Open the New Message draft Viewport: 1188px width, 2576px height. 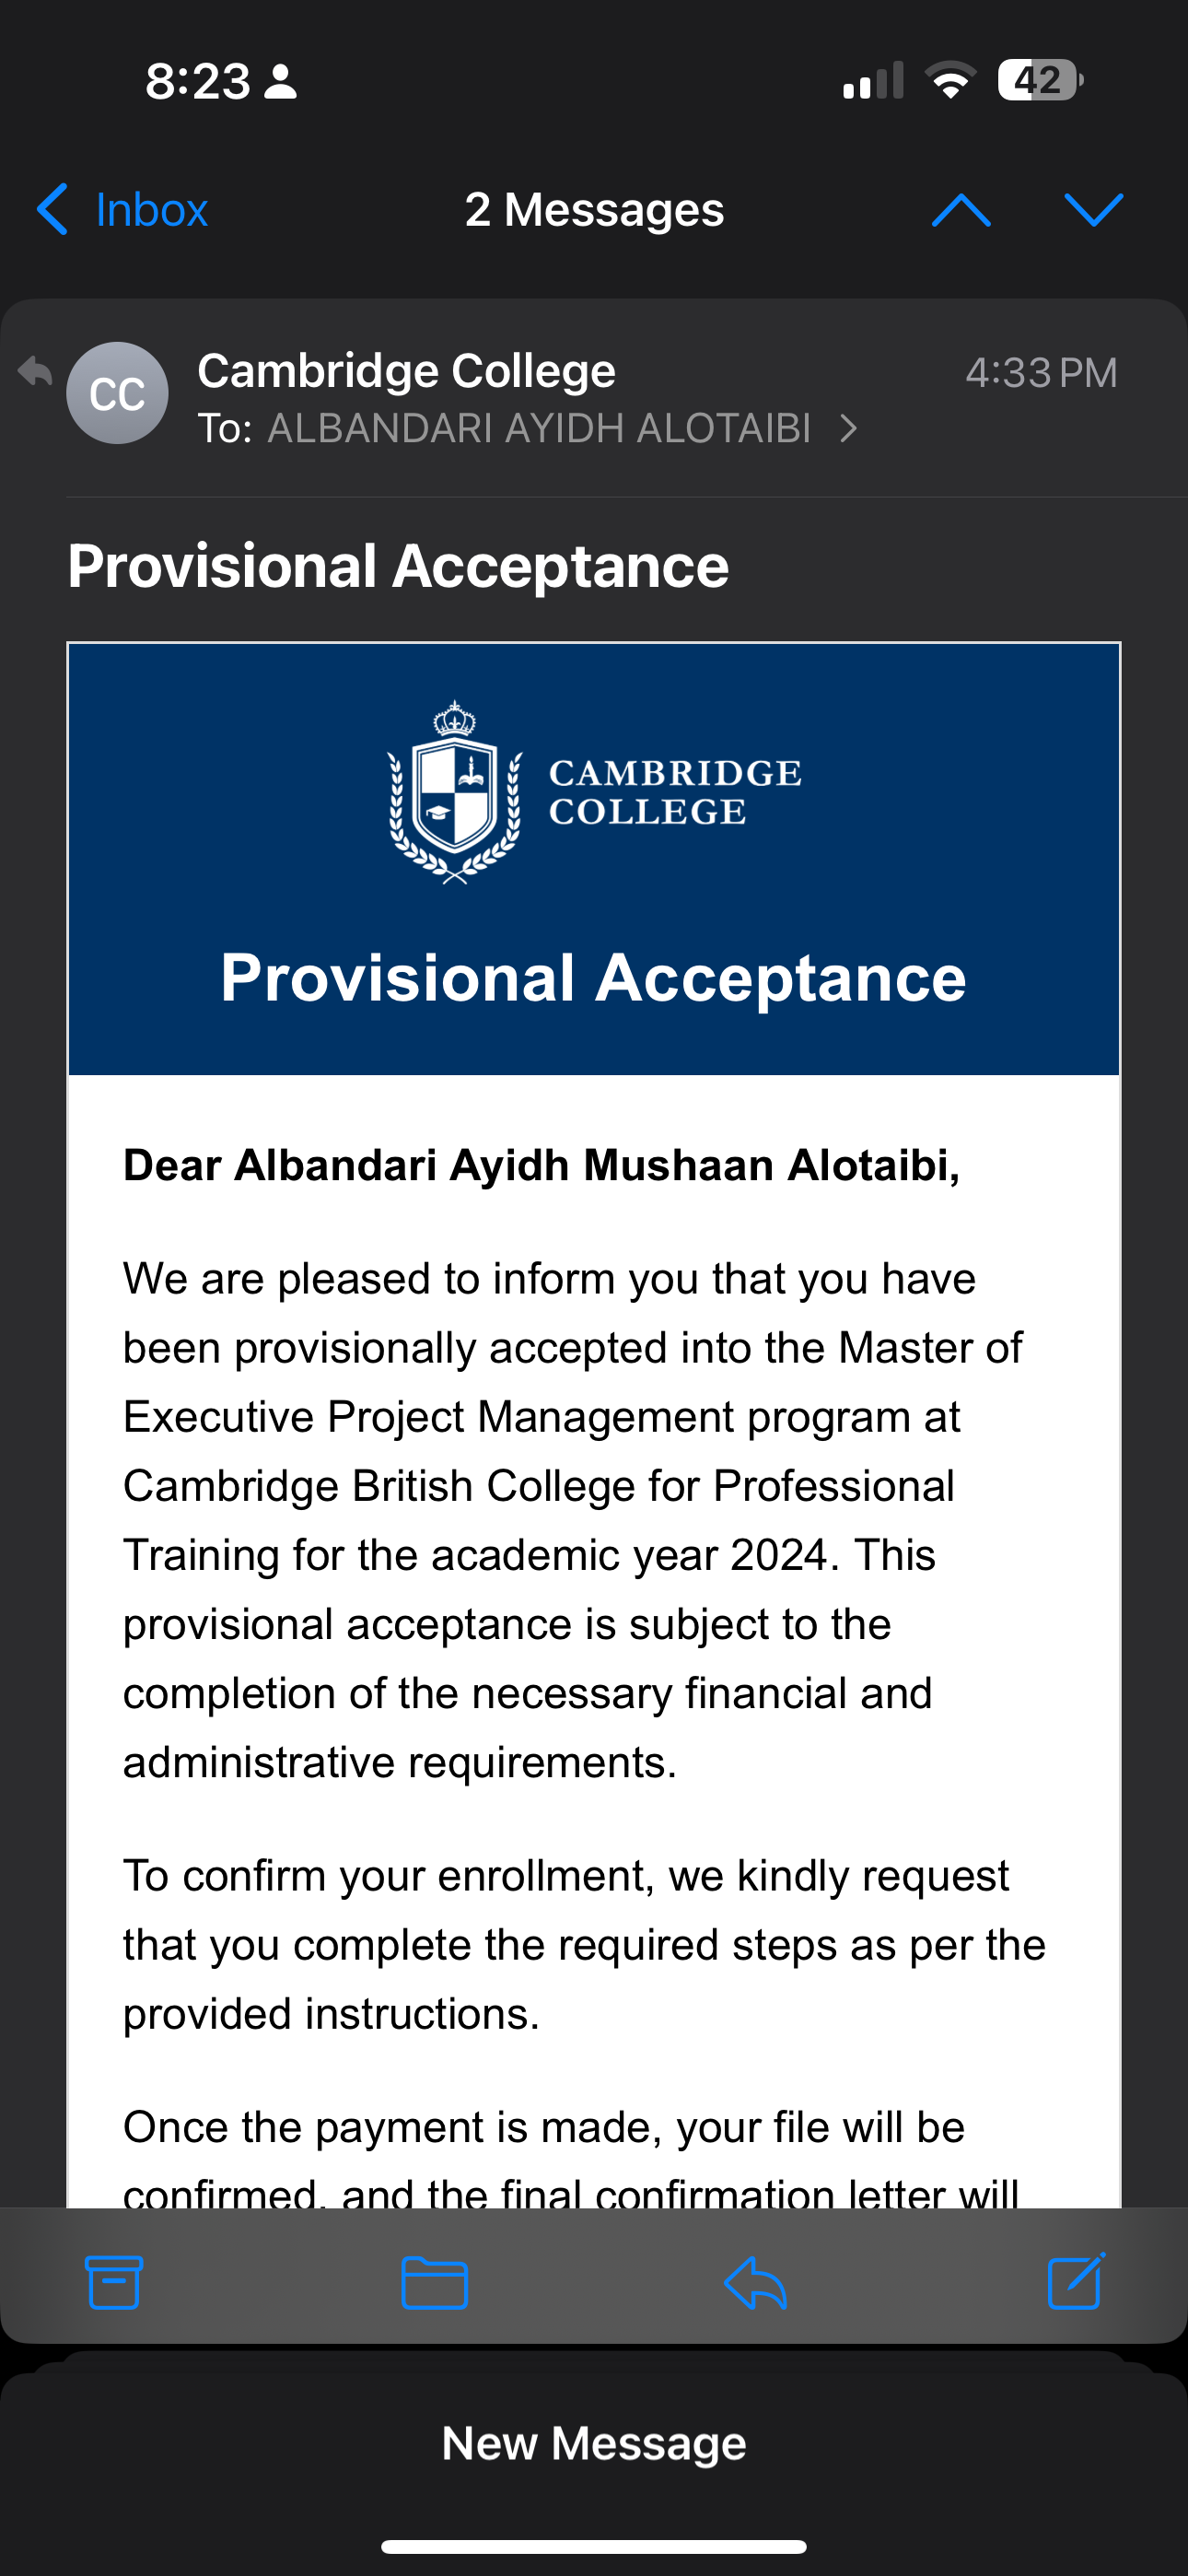tap(594, 2442)
